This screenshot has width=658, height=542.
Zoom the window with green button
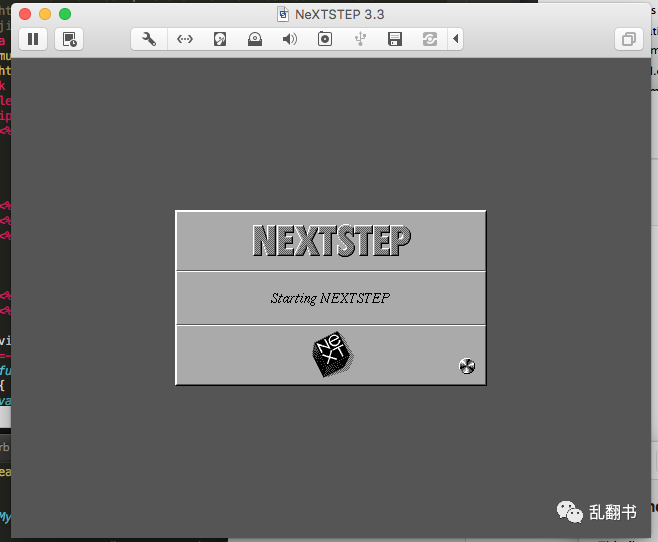click(65, 14)
